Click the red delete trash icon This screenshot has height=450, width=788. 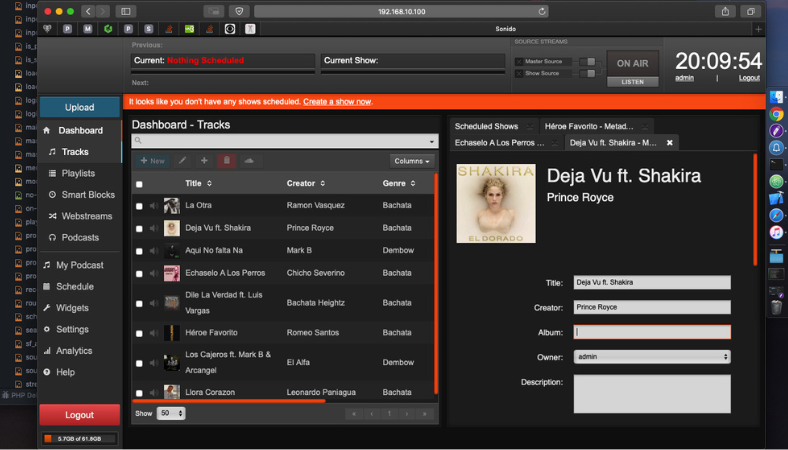[x=227, y=160]
